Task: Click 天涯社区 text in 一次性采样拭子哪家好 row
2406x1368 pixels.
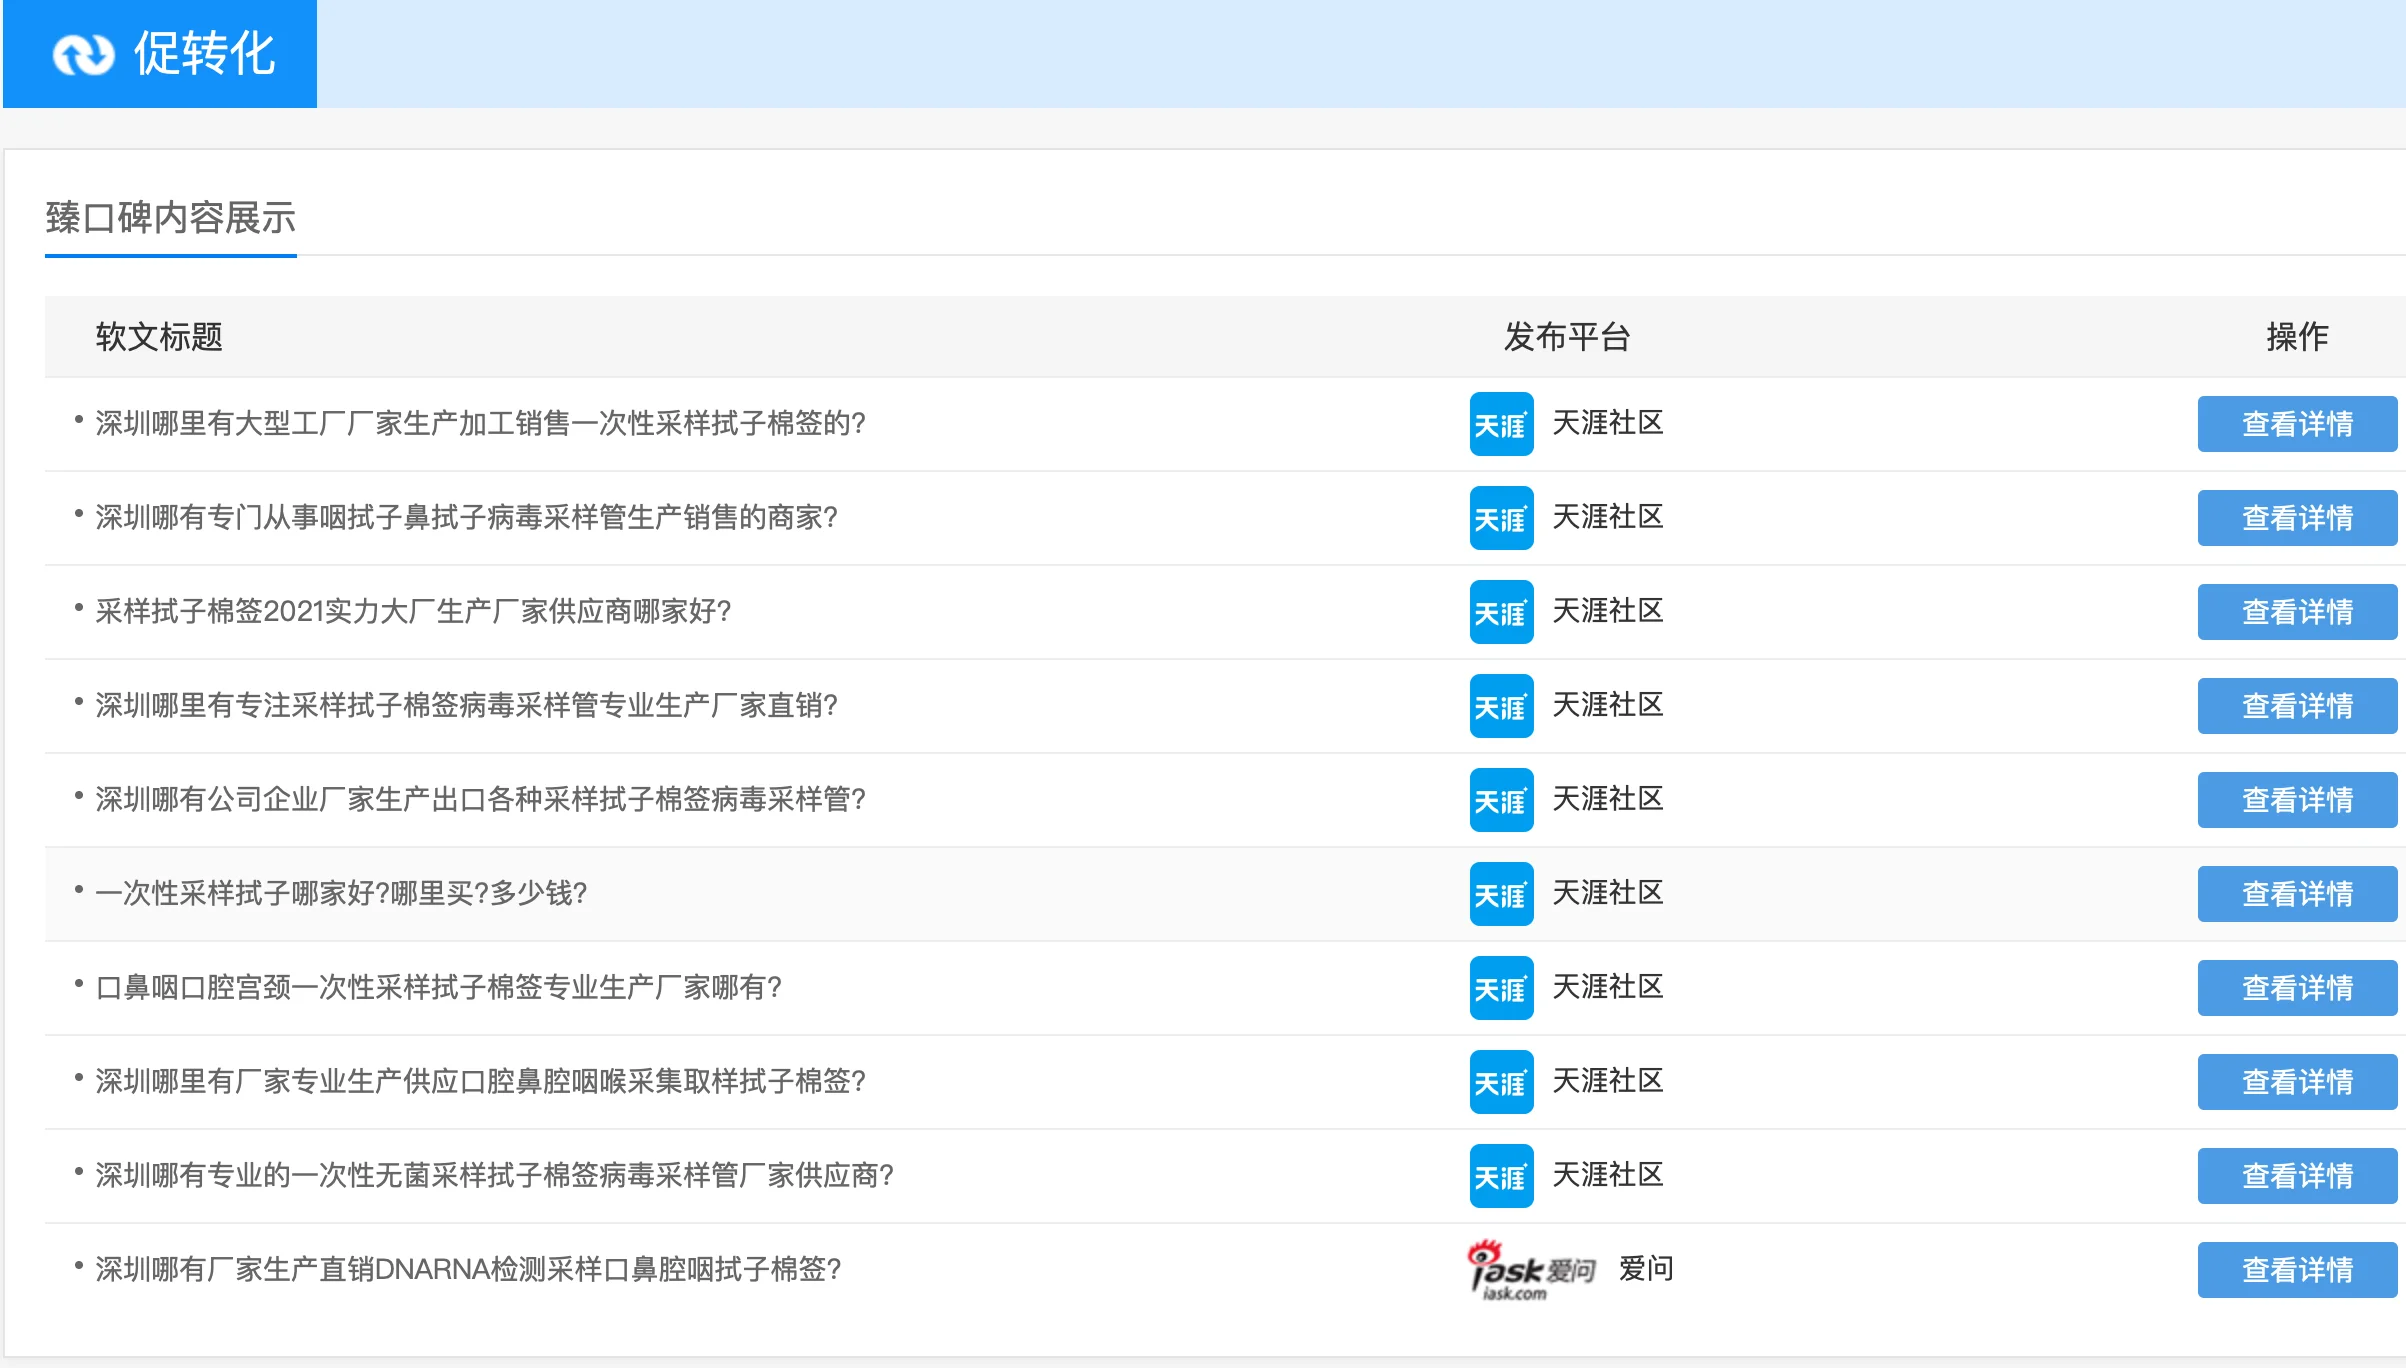Action: [x=1608, y=893]
